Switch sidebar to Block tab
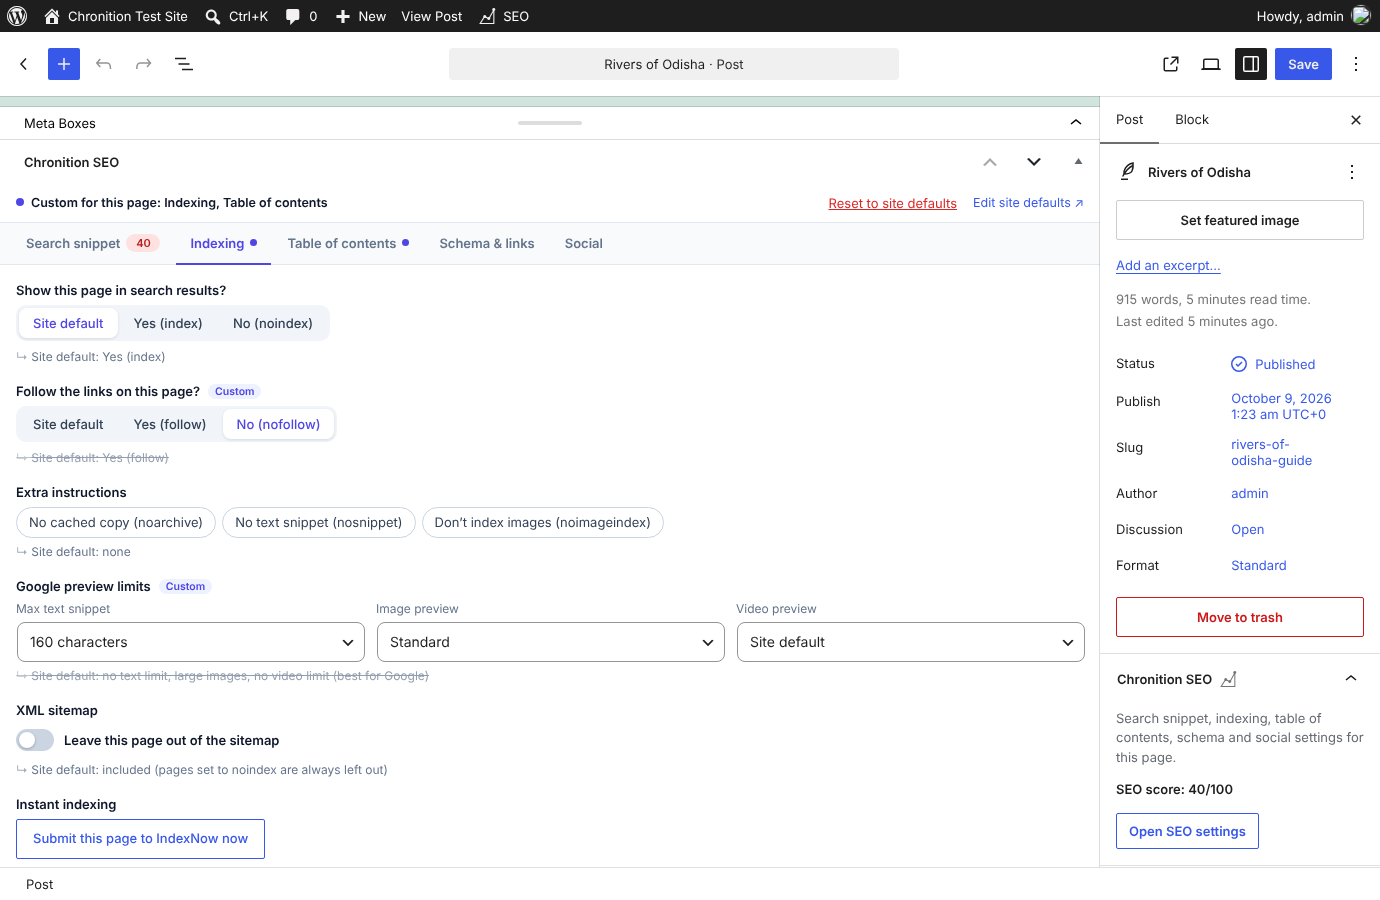Viewport: 1380px width, 900px height. click(1192, 120)
